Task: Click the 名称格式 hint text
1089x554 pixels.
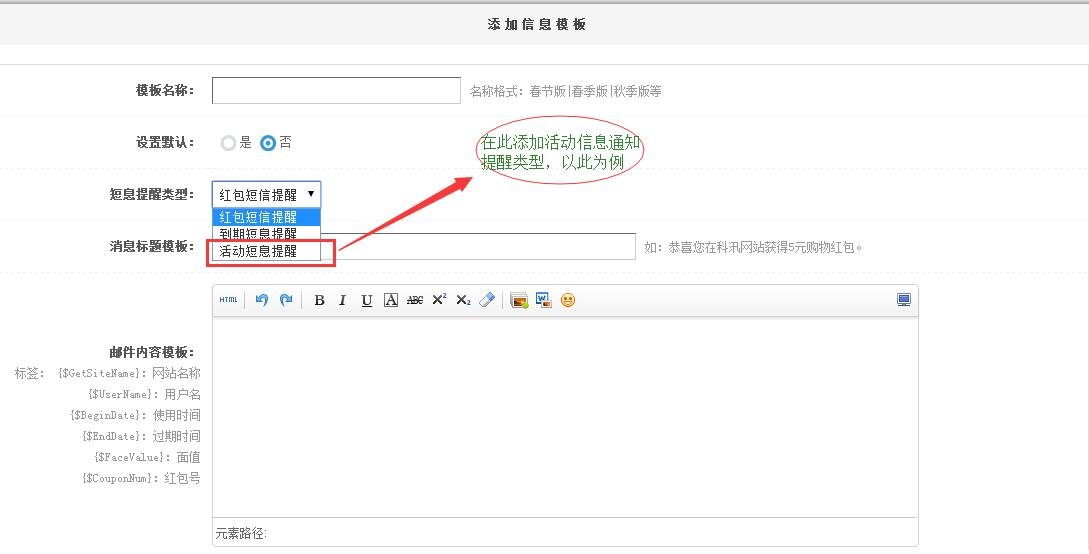Action: click(565, 91)
